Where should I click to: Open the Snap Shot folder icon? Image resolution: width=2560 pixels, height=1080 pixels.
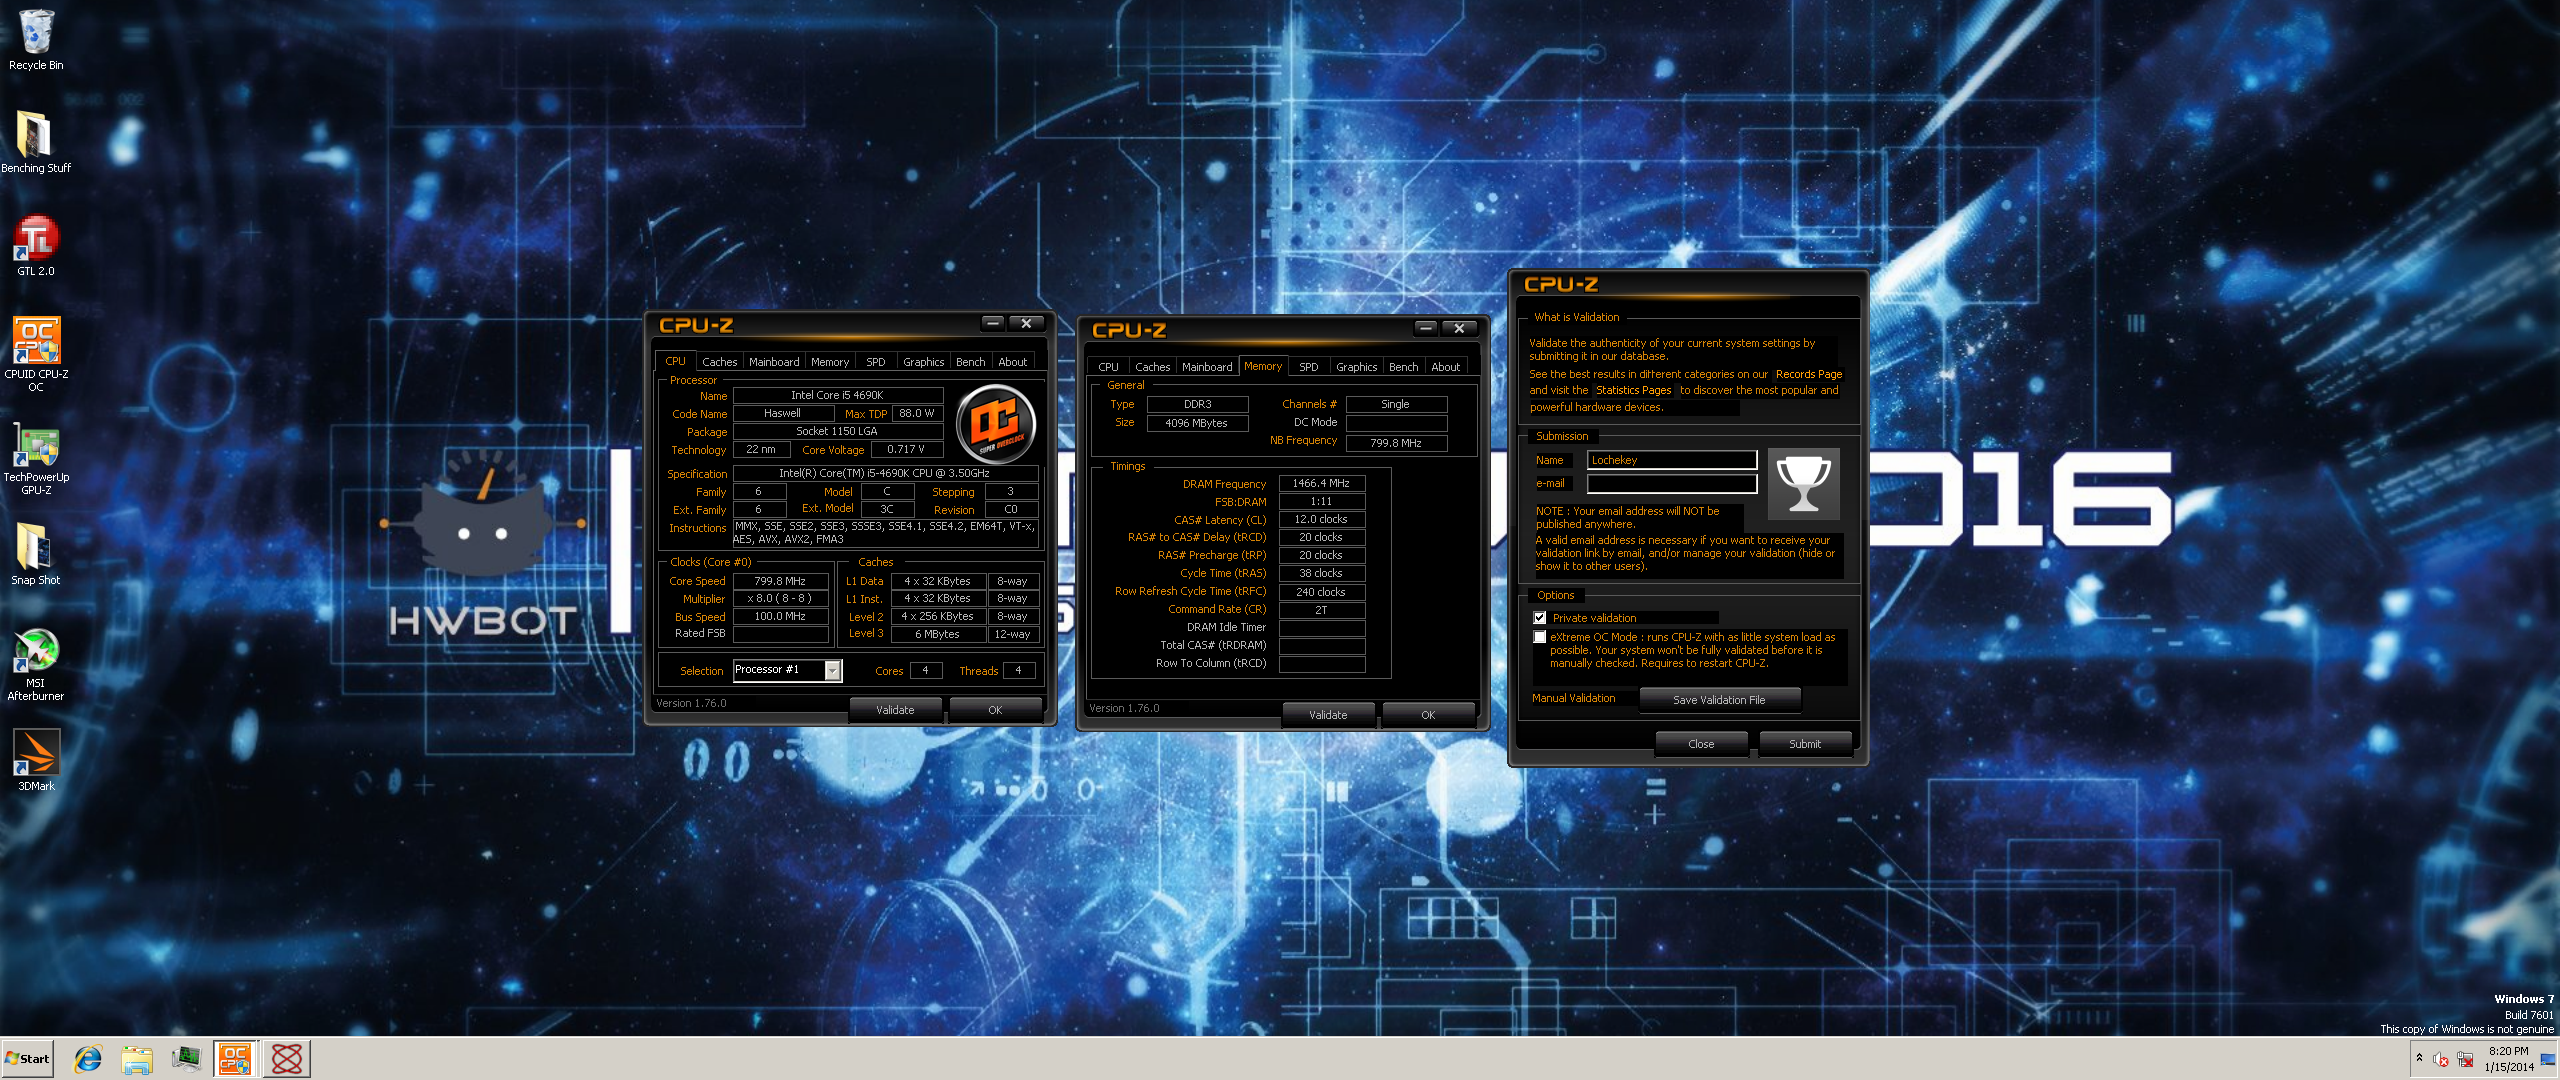[36, 553]
